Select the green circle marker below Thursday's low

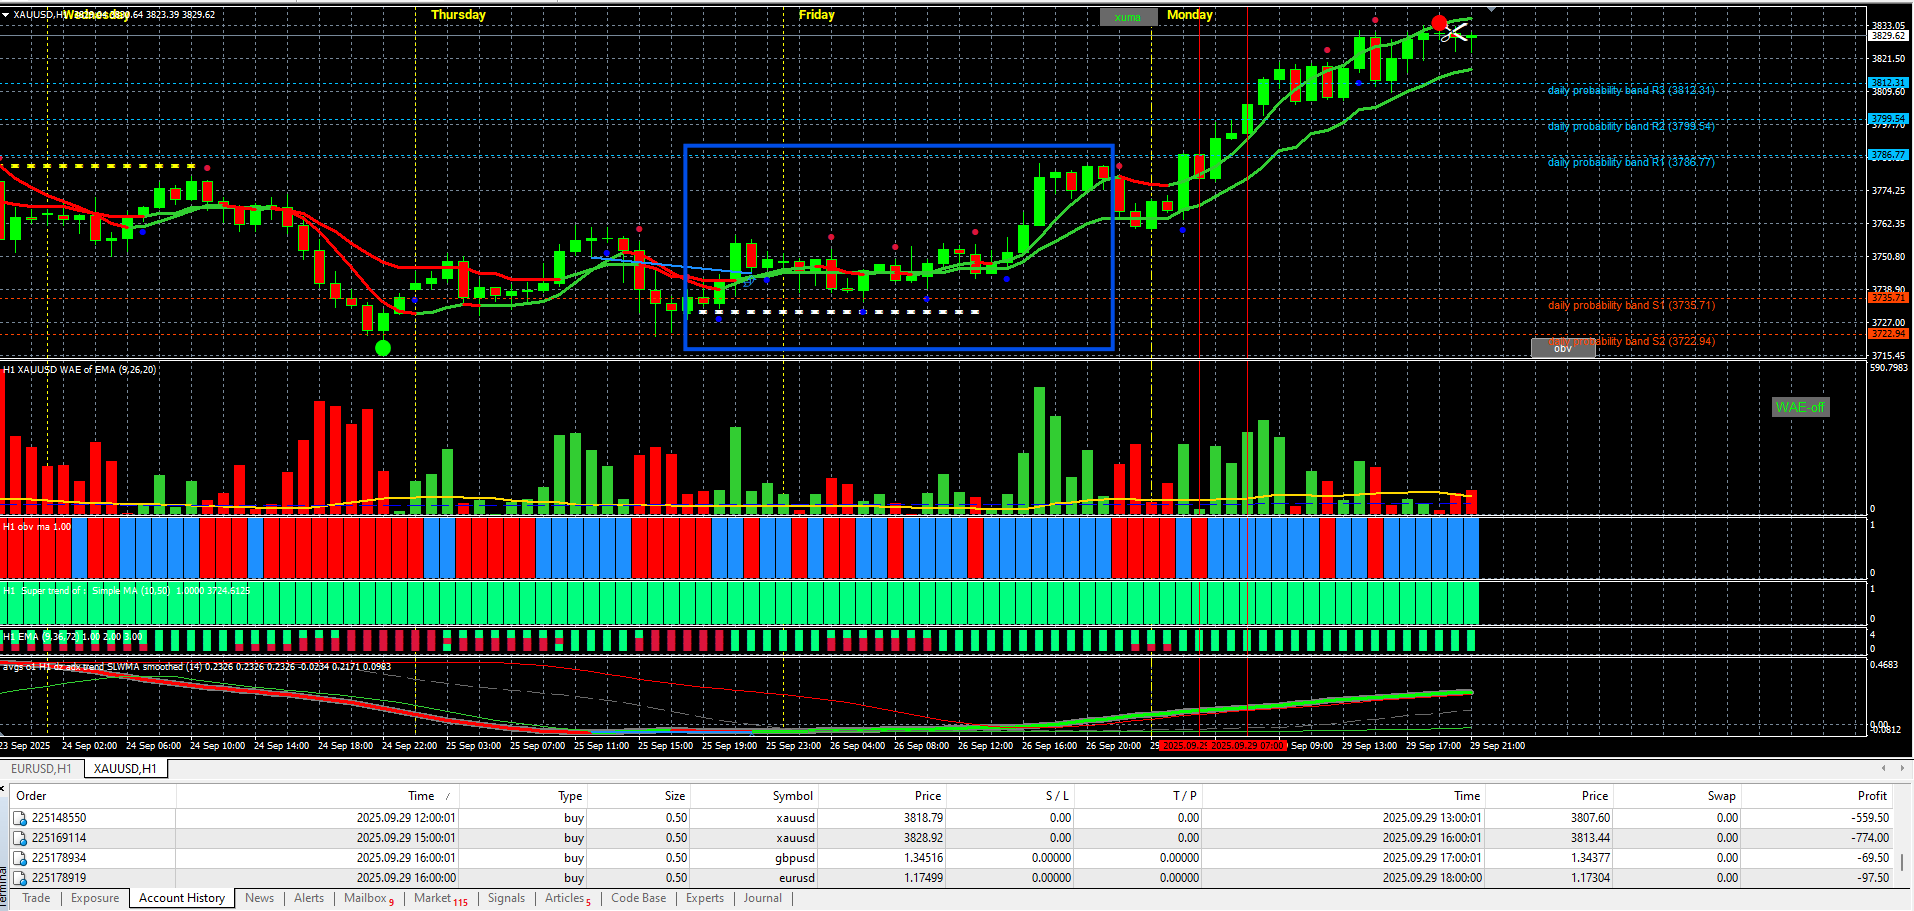click(382, 348)
